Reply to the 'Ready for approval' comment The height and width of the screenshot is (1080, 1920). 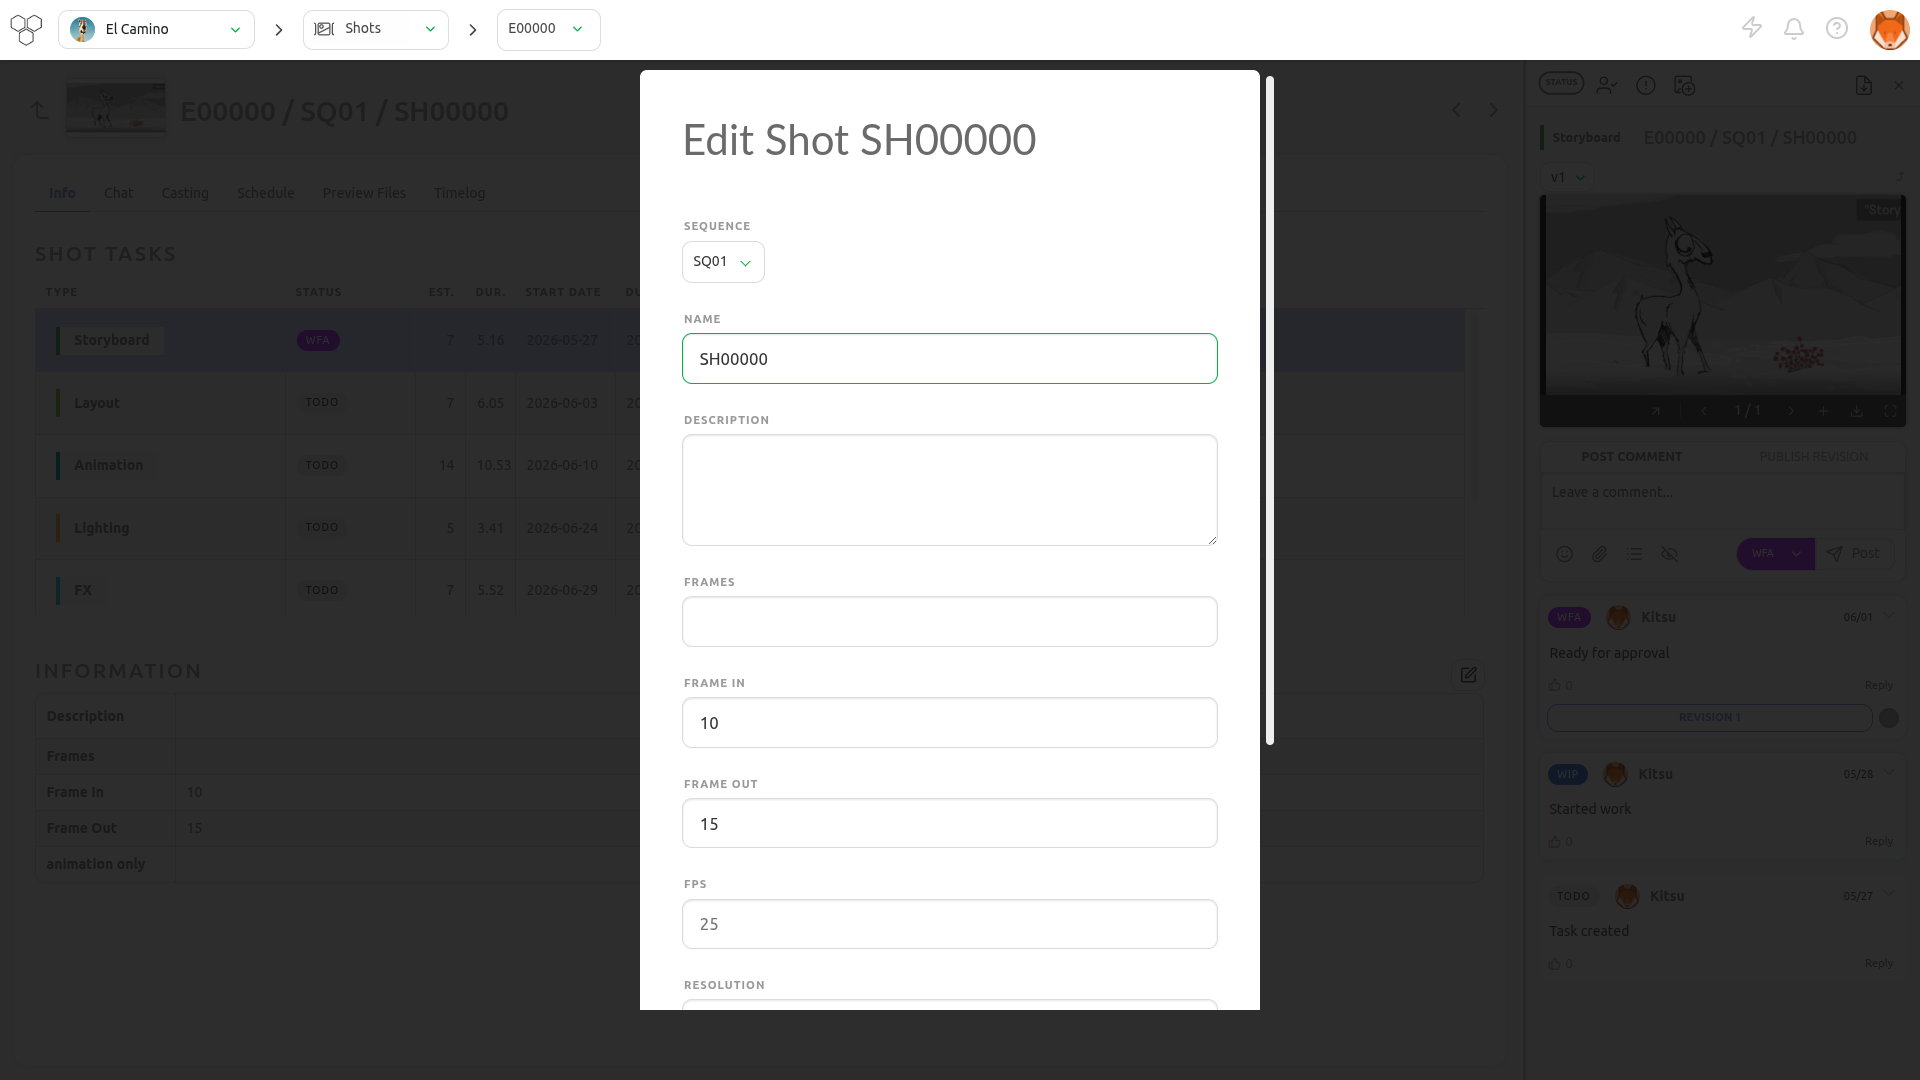click(1878, 685)
